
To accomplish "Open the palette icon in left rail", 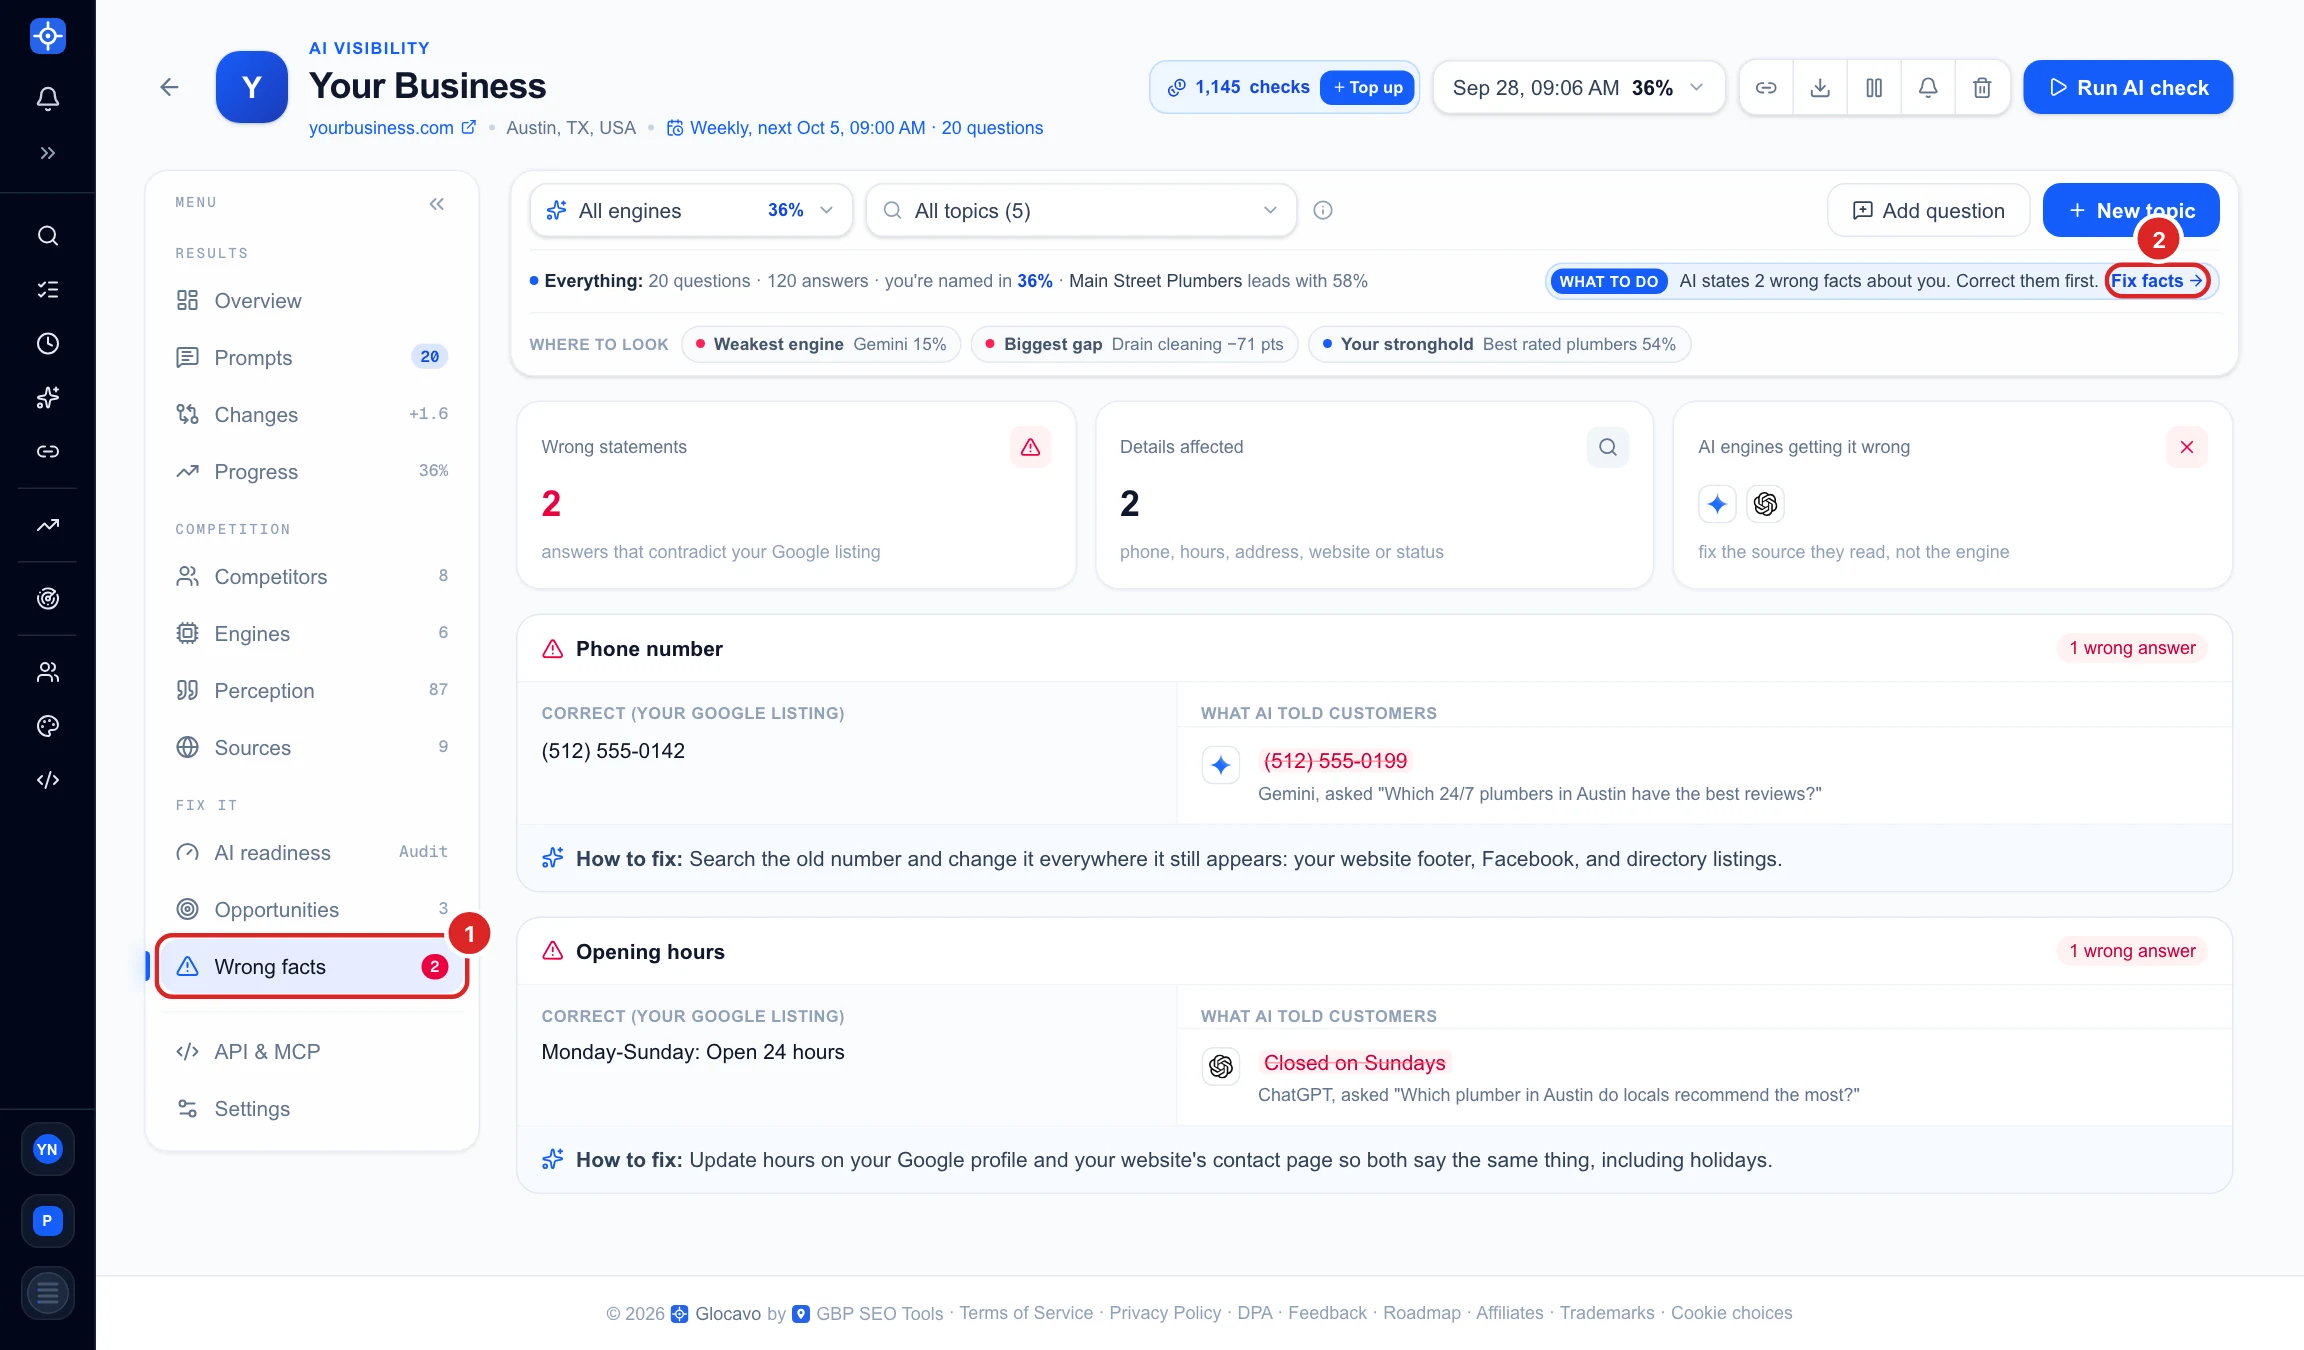I will pyautogui.click(x=48, y=726).
